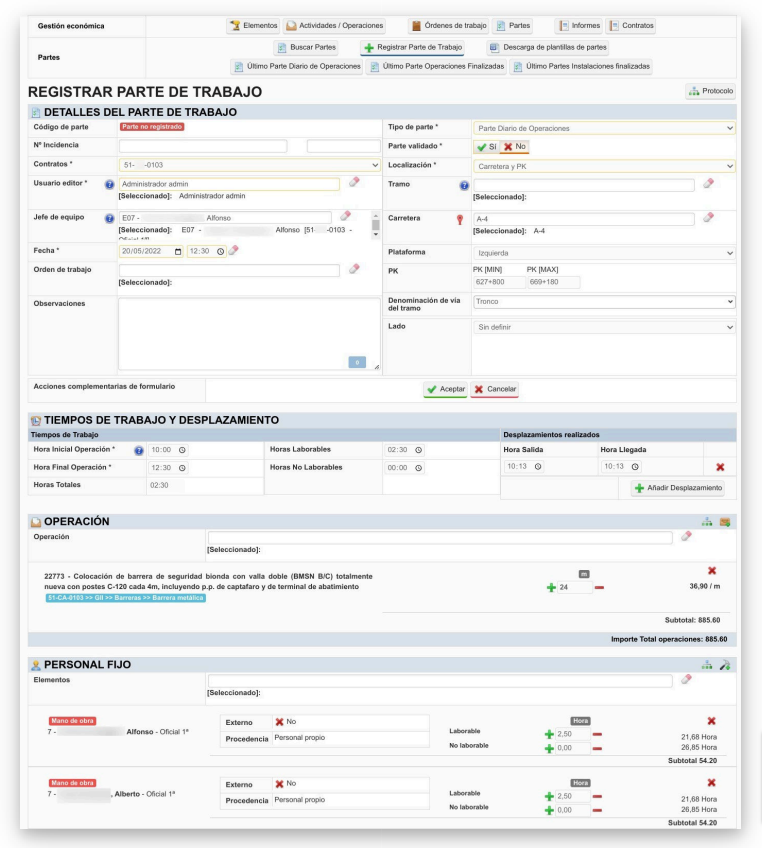The width and height of the screenshot is (762, 848).
Task: Clear Operación field with eraser icon
Action: (686, 536)
